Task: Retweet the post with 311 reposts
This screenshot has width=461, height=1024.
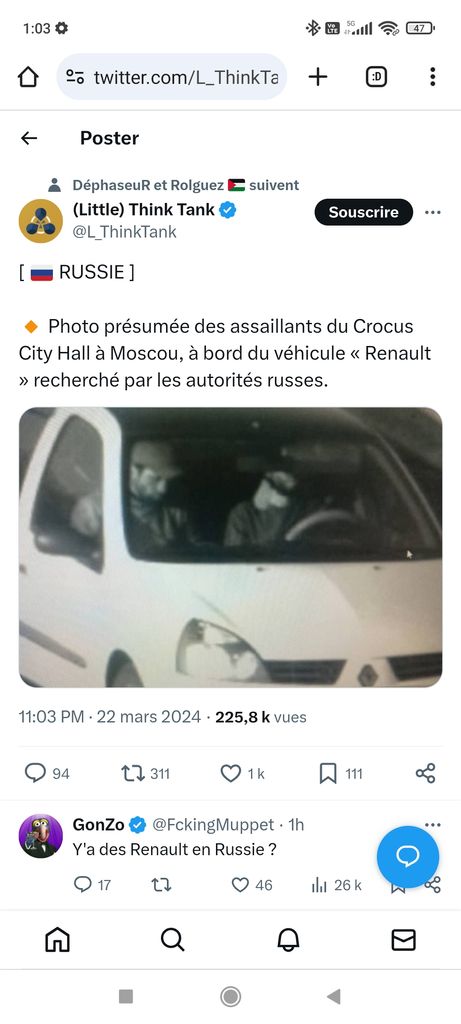Action: coord(146,773)
